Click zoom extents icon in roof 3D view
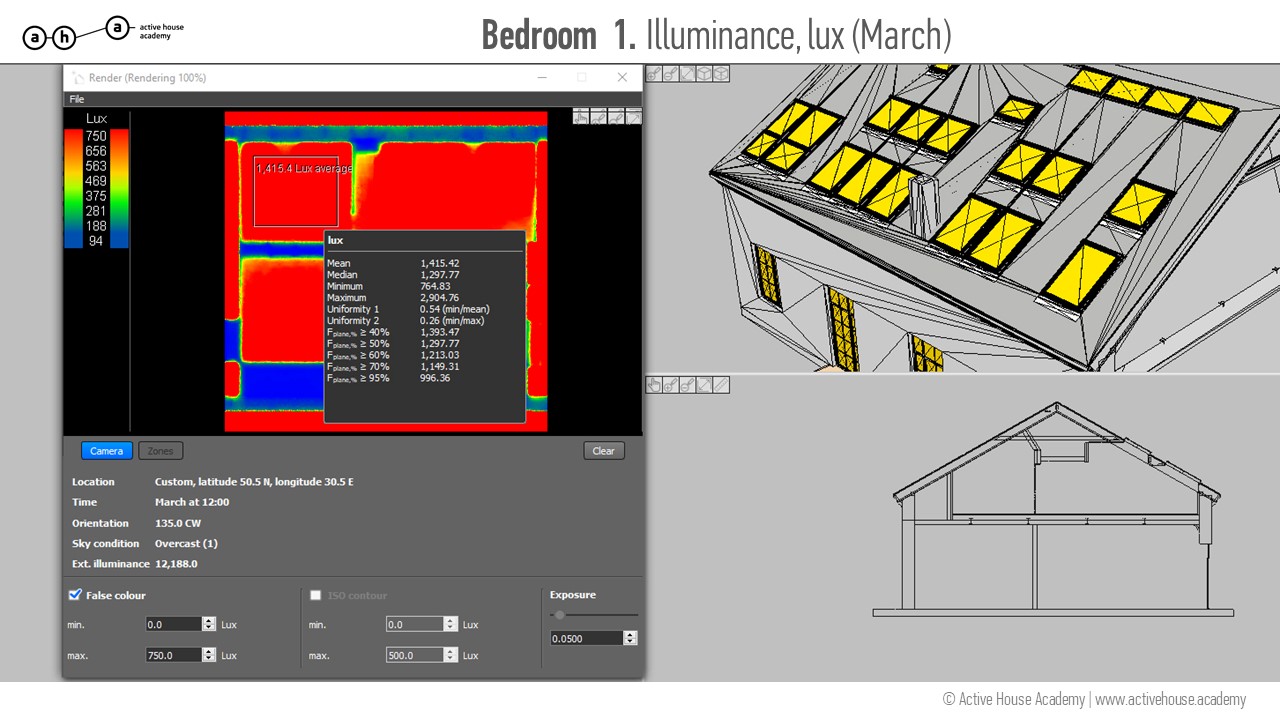Screen dimensions: 1280x720 [688, 74]
